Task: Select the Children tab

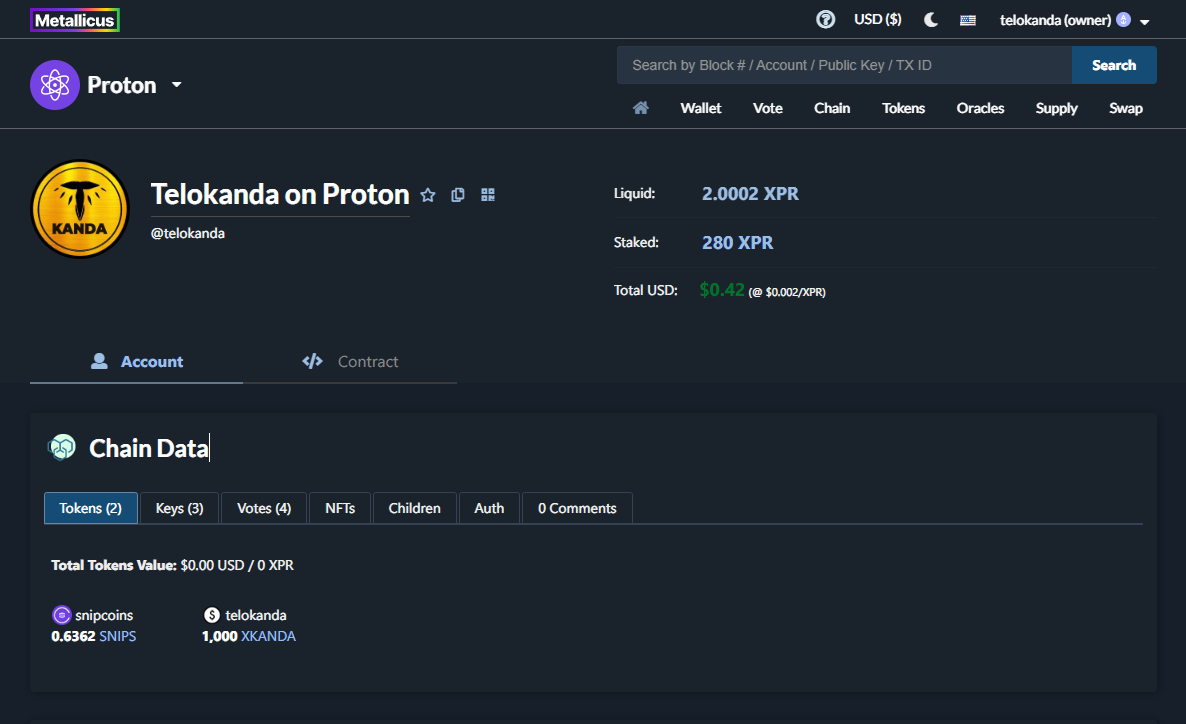Action: pos(414,508)
